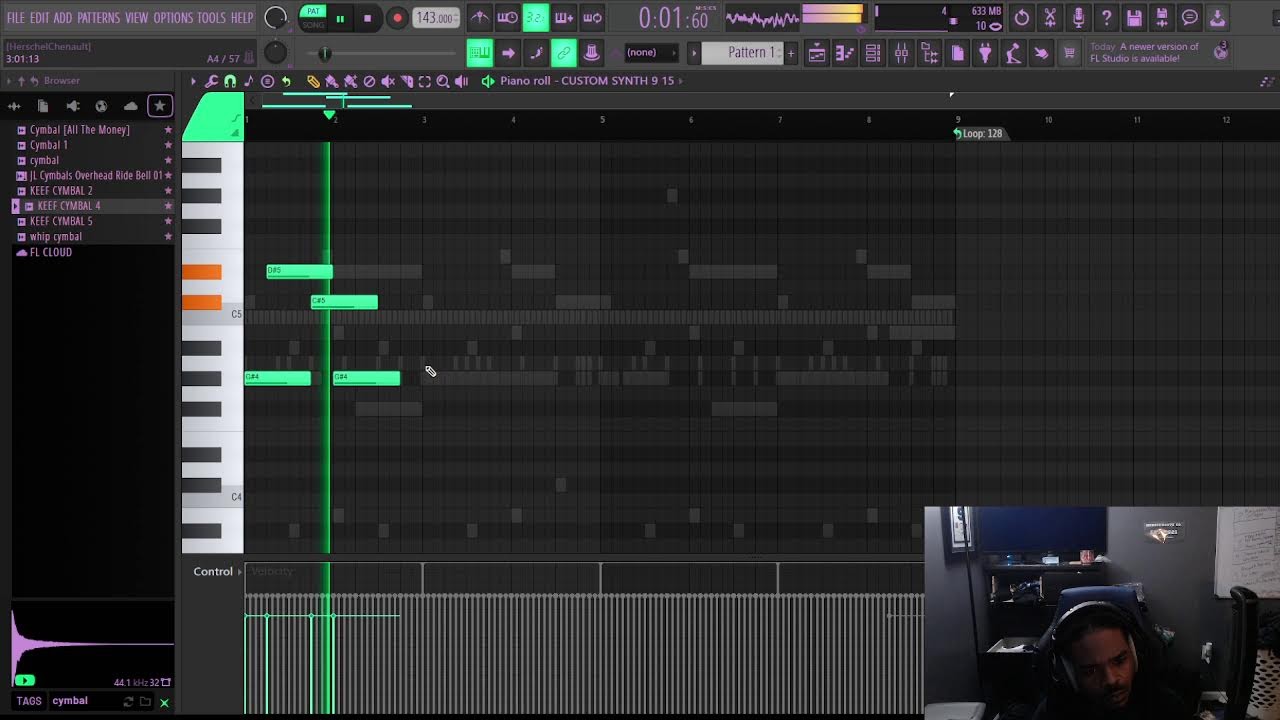Toggle multilink to controllers
Viewport: 1280px width, 720px height.
click(564, 53)
